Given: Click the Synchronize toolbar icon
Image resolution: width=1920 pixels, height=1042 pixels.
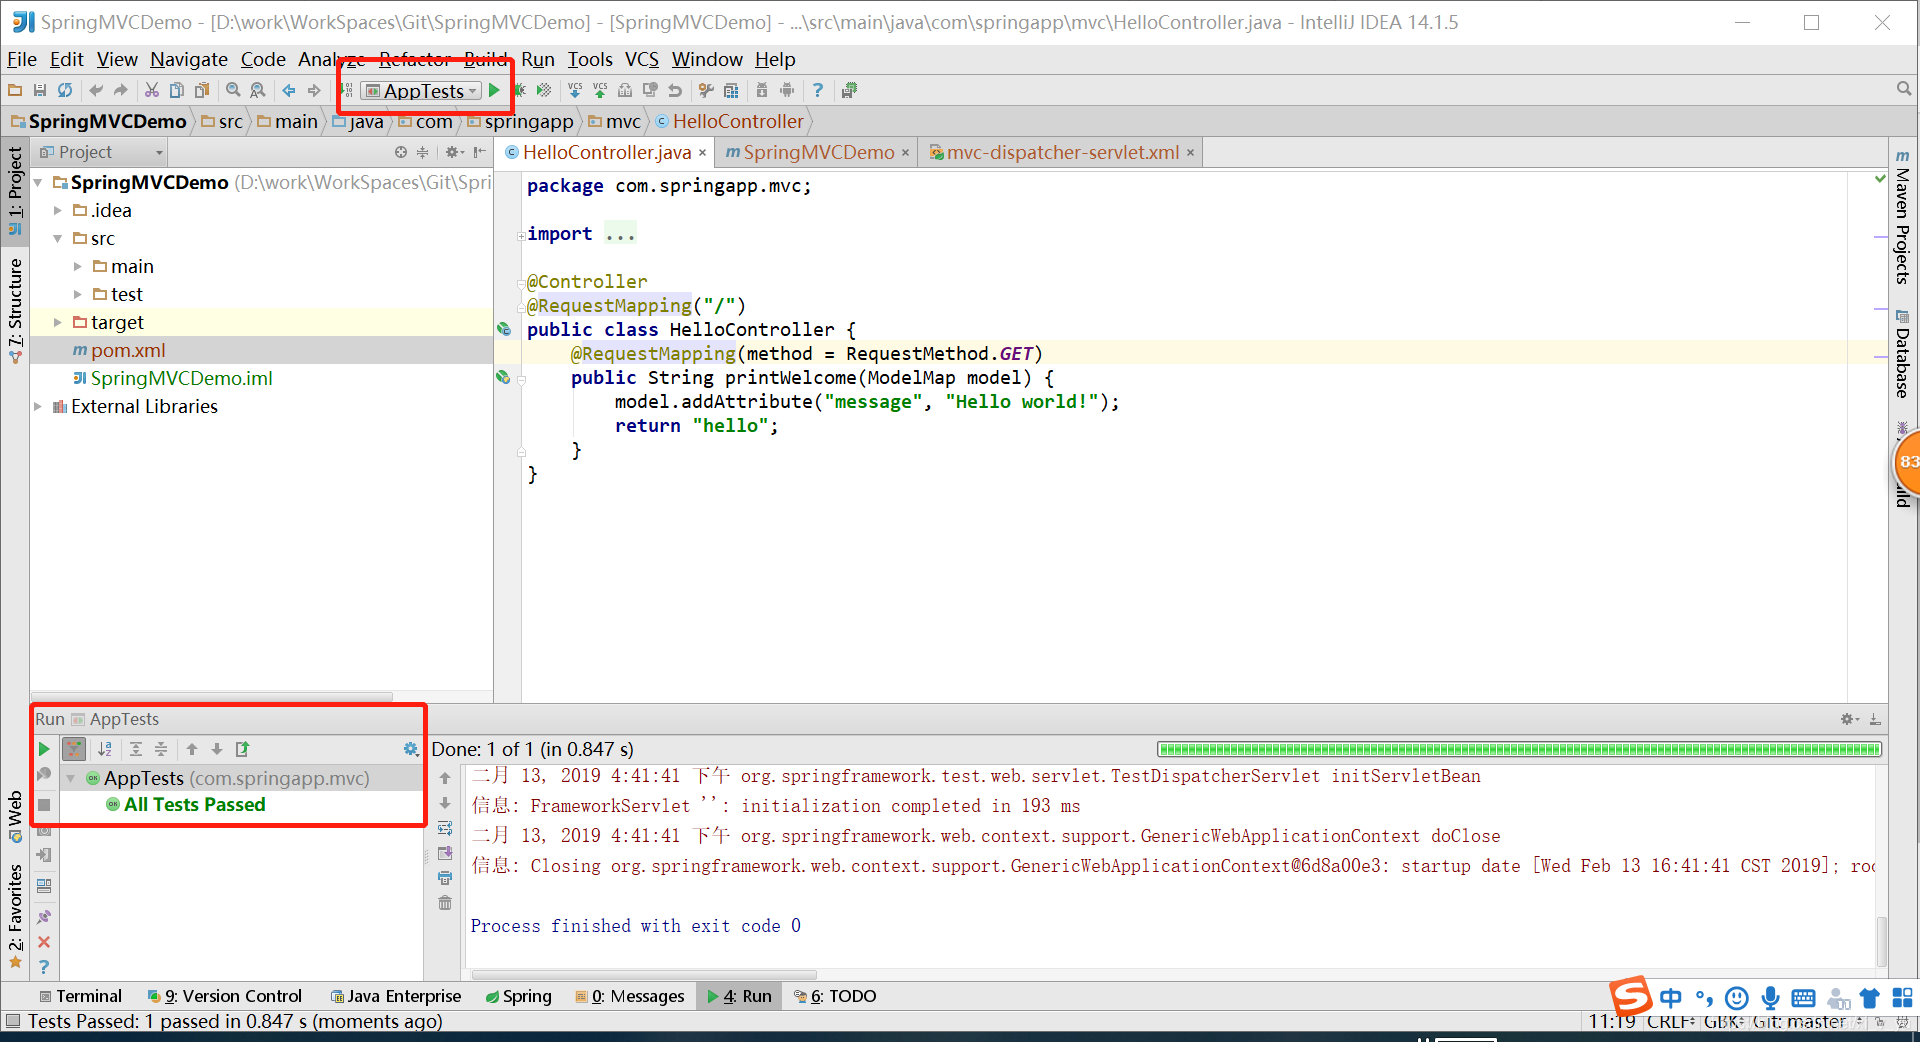Looking at the screenshot, I should [65, 90].
